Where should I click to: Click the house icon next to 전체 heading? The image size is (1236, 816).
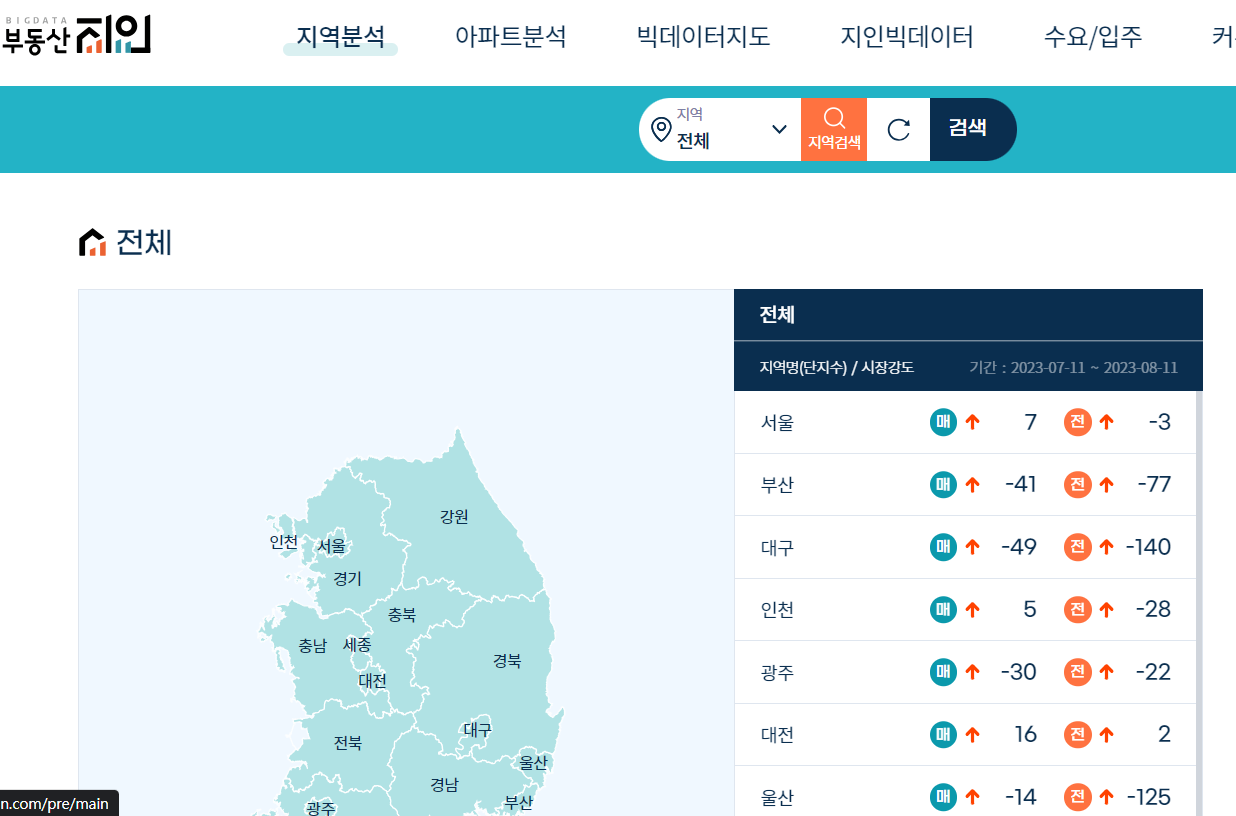(x=92, y=241)
